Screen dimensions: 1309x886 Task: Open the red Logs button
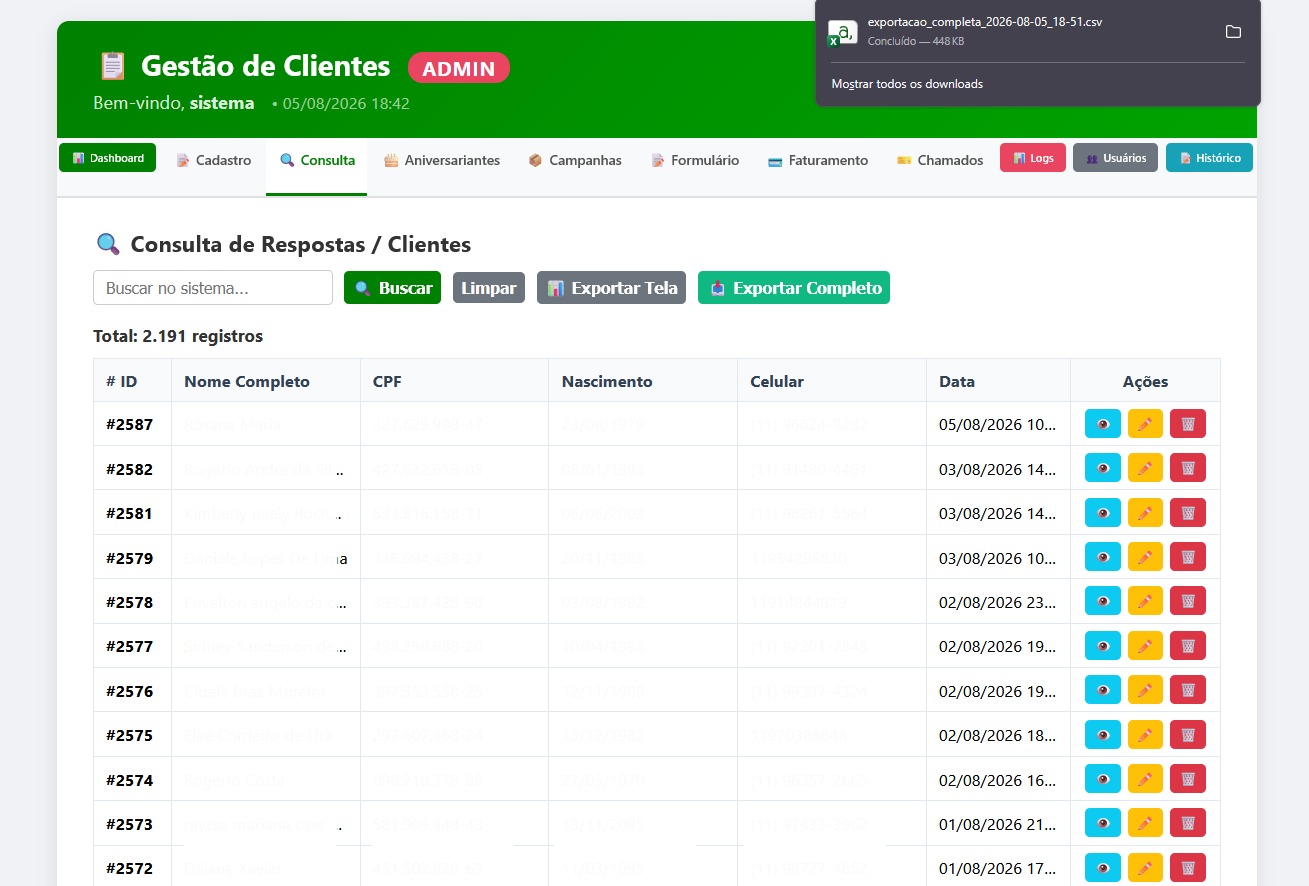click(1033, 158)
